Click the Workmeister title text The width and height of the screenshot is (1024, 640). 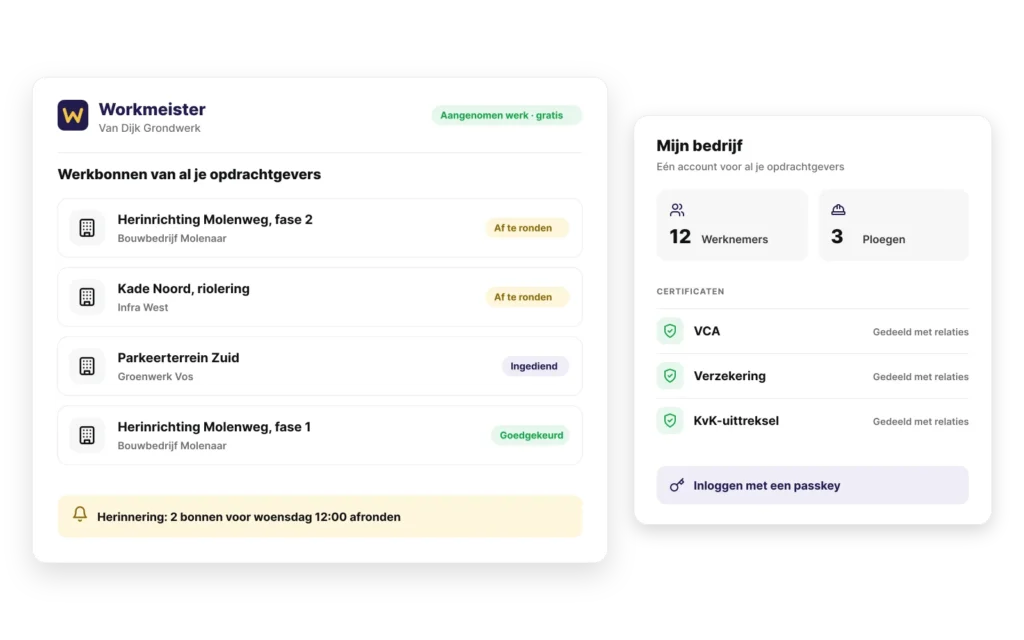(152, 109)
